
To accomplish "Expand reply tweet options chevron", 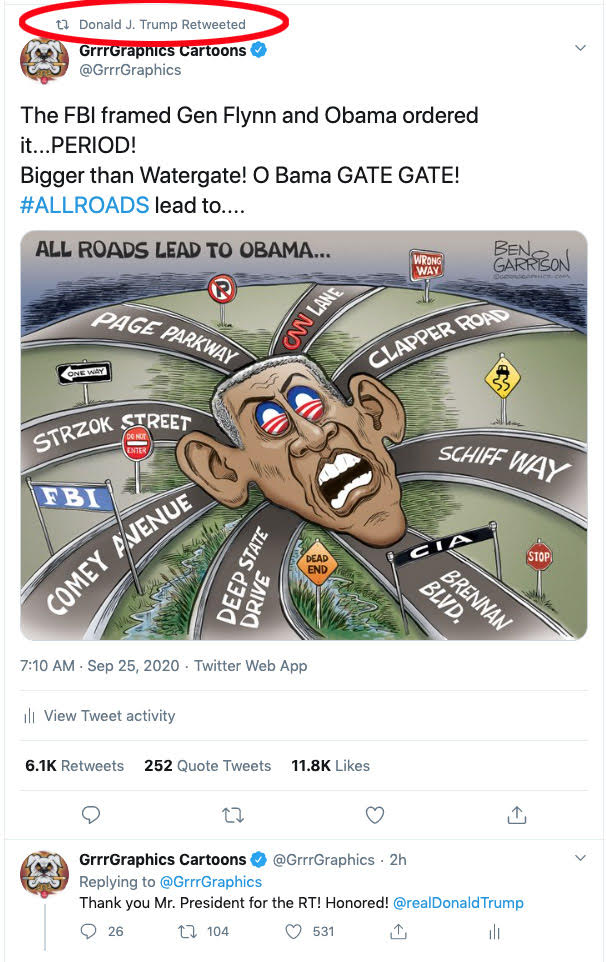I will click(580, 858).
